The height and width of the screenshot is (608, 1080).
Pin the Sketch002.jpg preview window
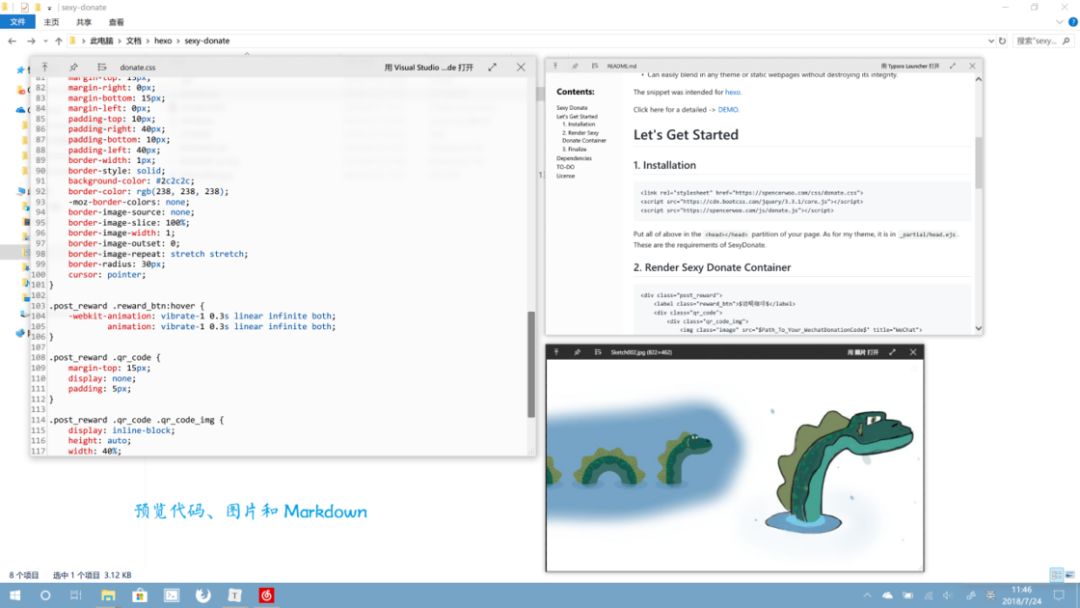pos(577,352)
